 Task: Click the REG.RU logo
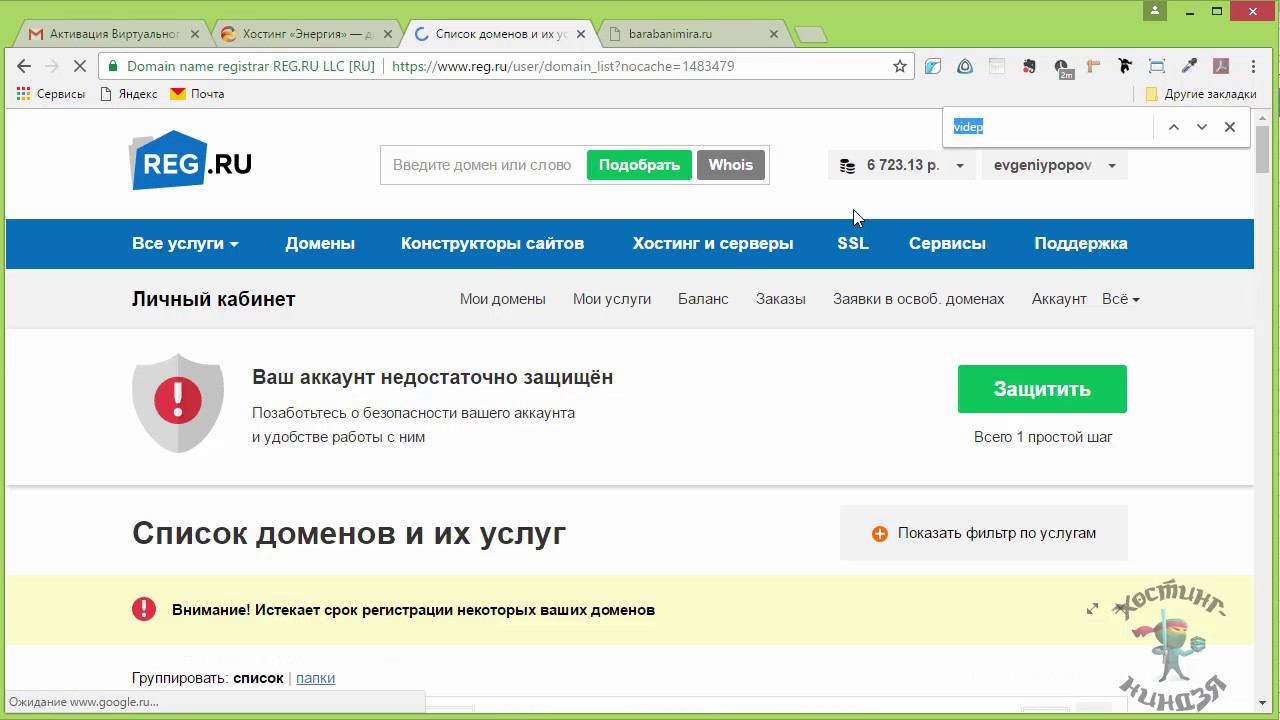[190, 160]
